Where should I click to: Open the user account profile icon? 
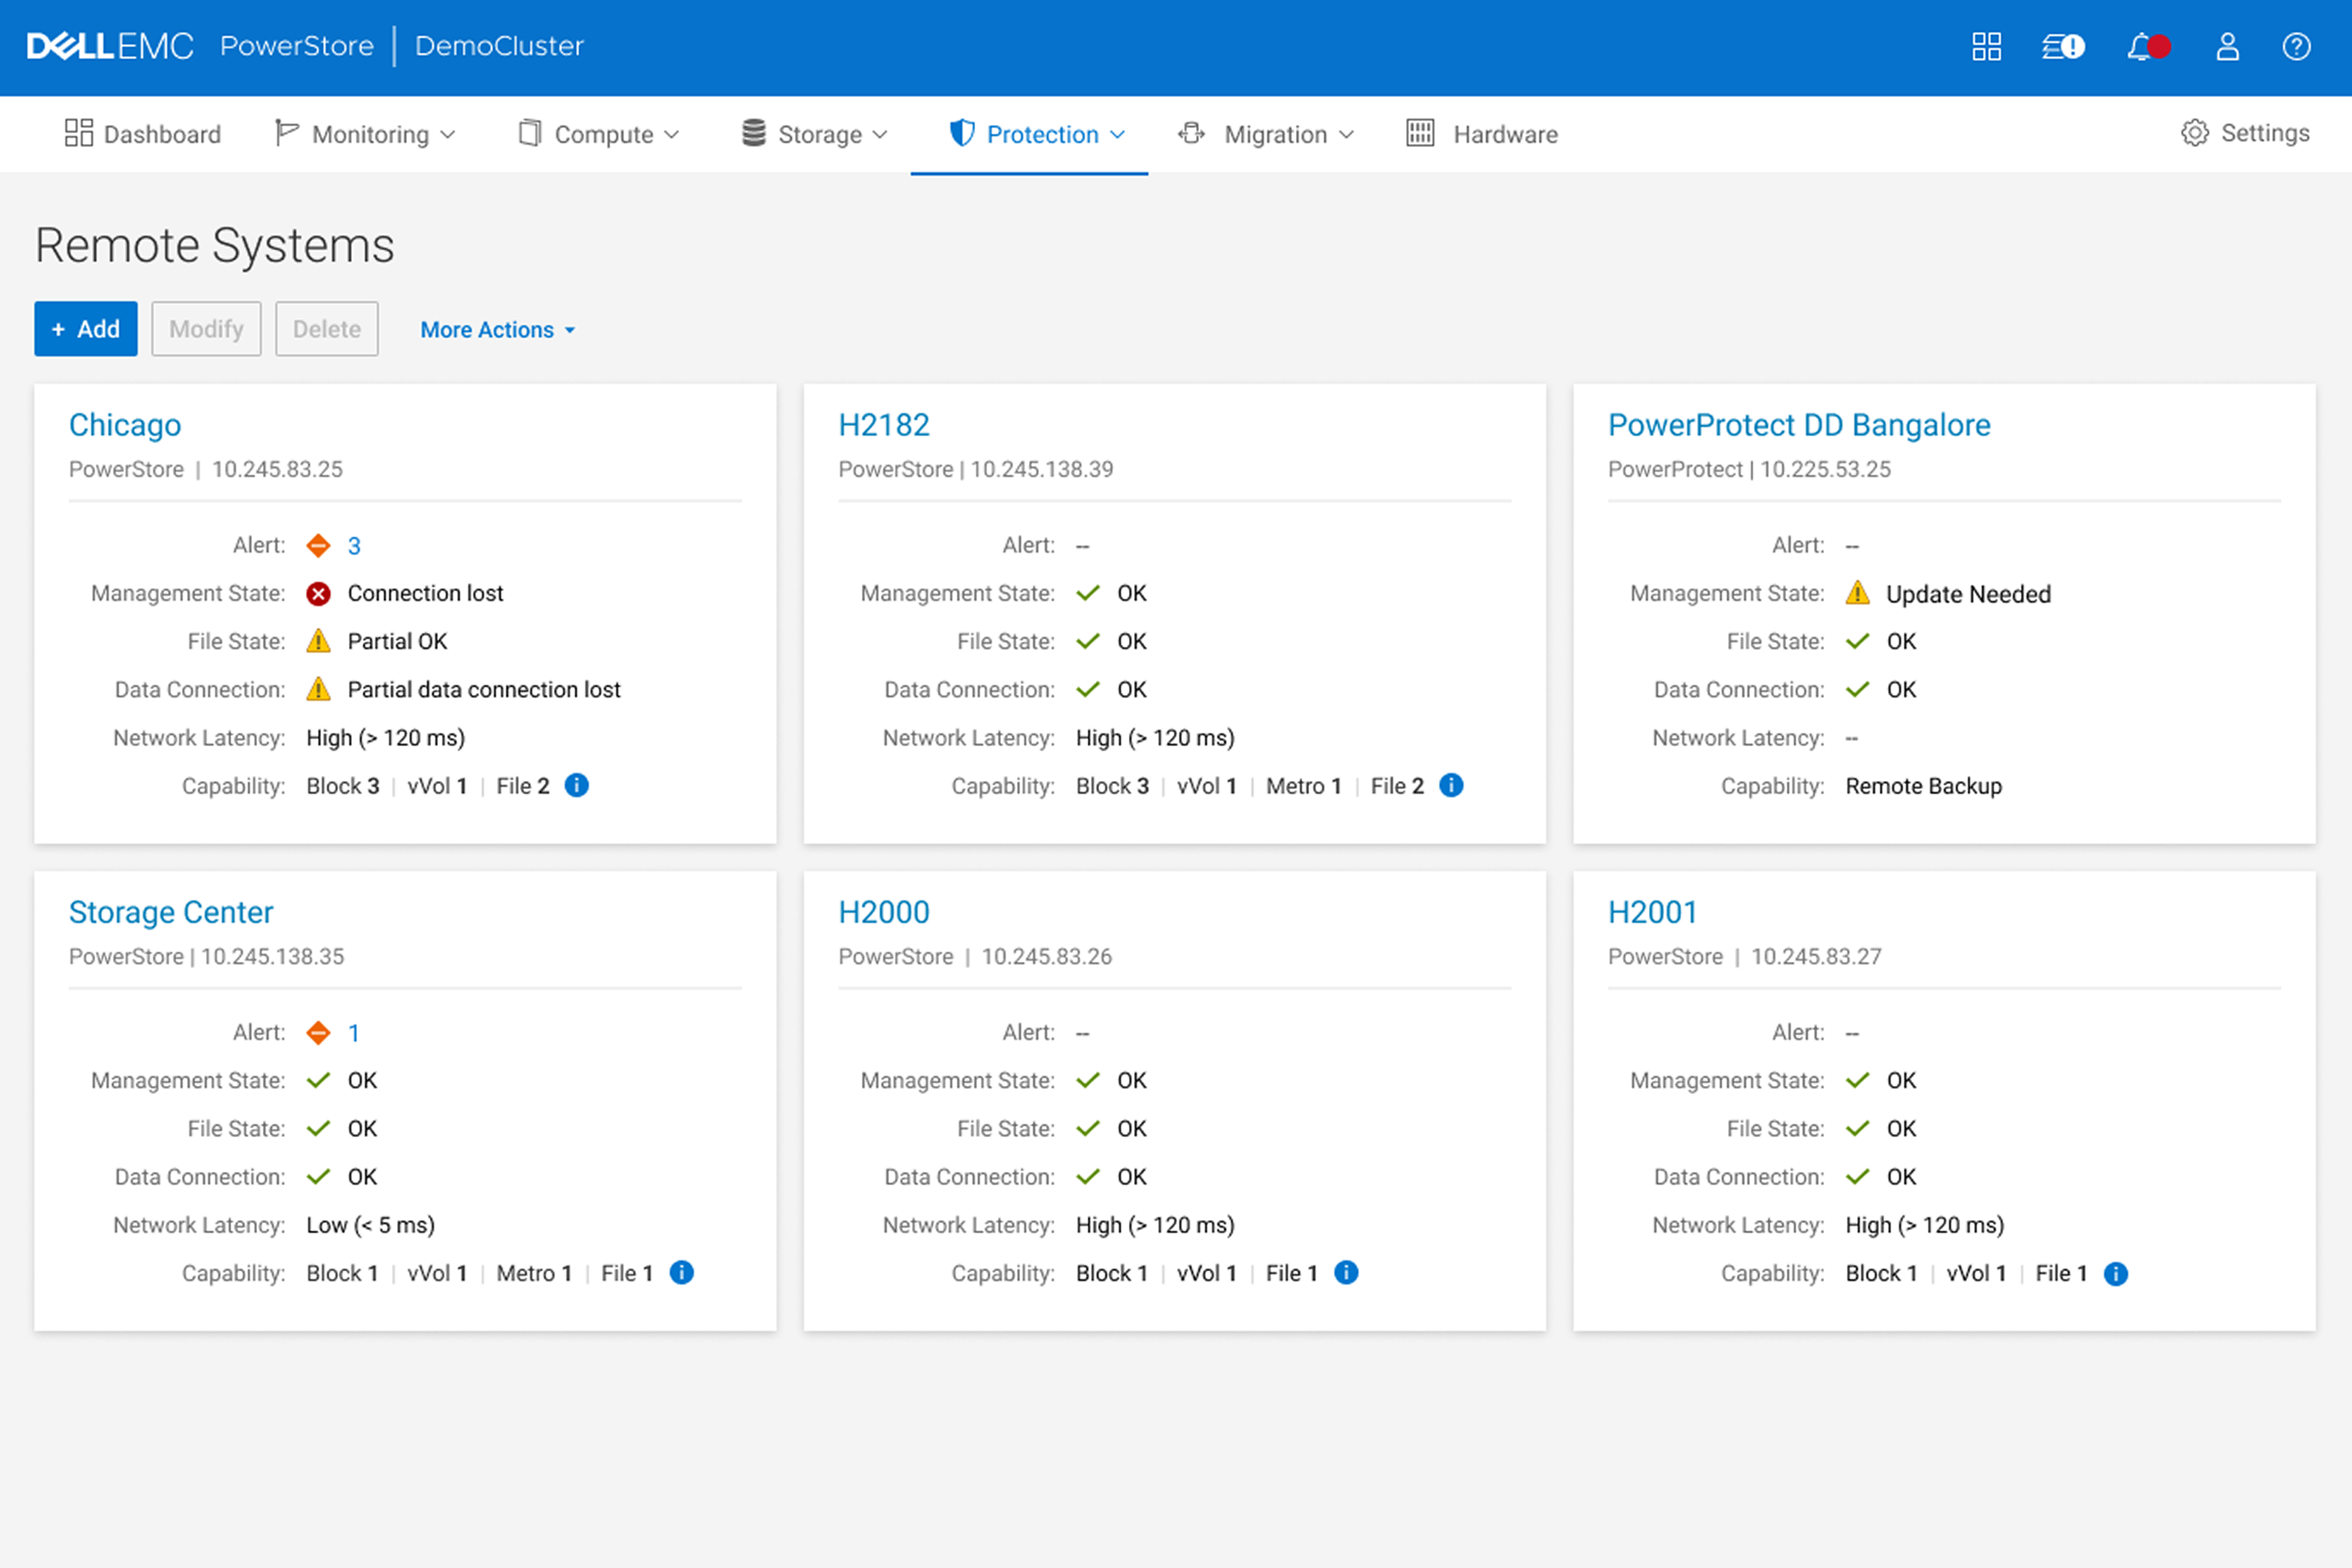[2227, 47]
